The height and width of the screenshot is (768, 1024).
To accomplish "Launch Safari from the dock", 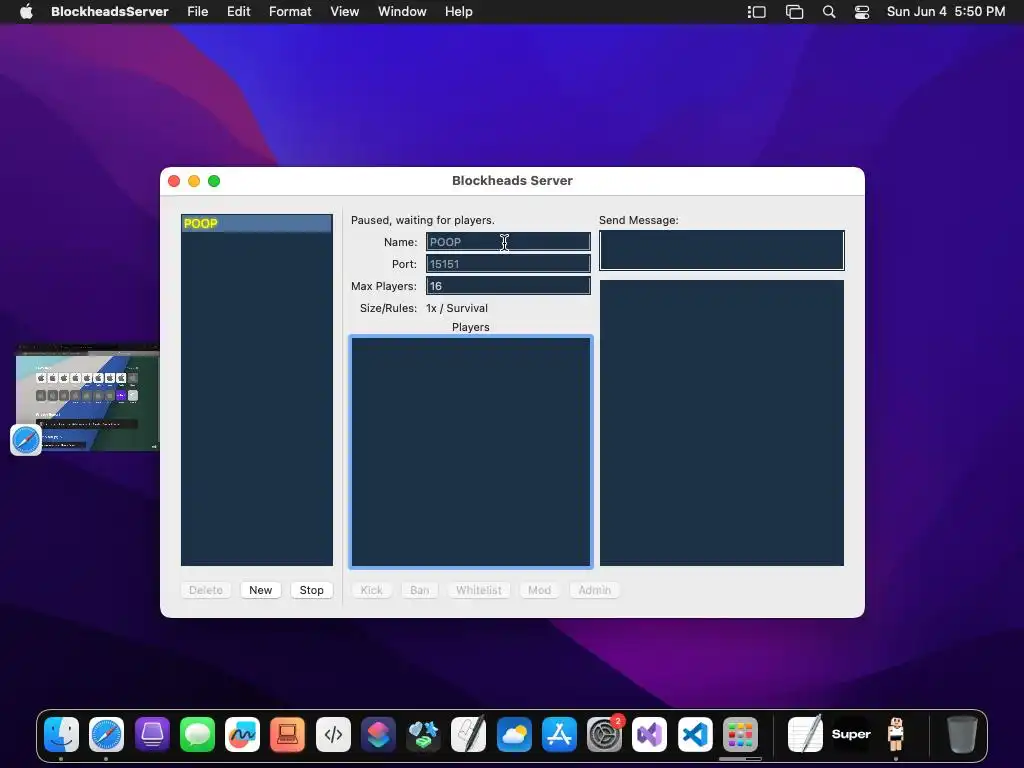I will [x=106, y=734].
